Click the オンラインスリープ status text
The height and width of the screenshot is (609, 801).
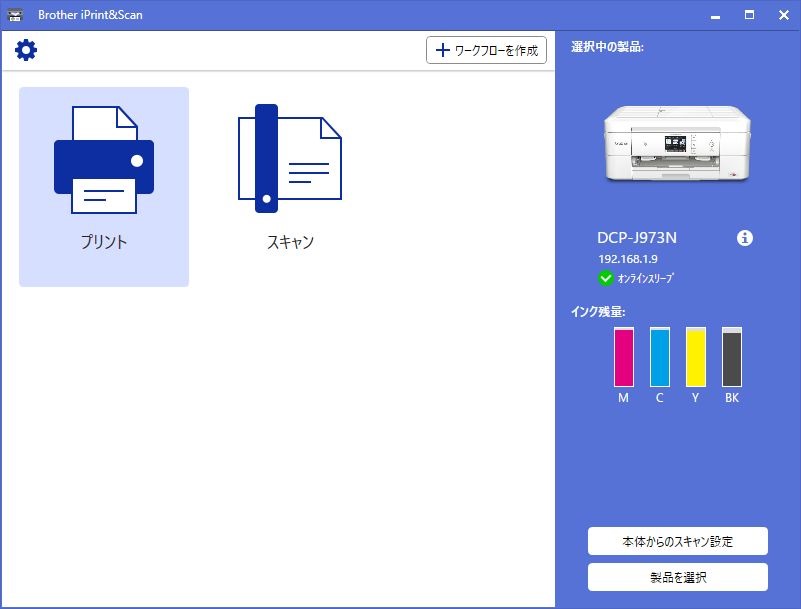click(646, 278)
